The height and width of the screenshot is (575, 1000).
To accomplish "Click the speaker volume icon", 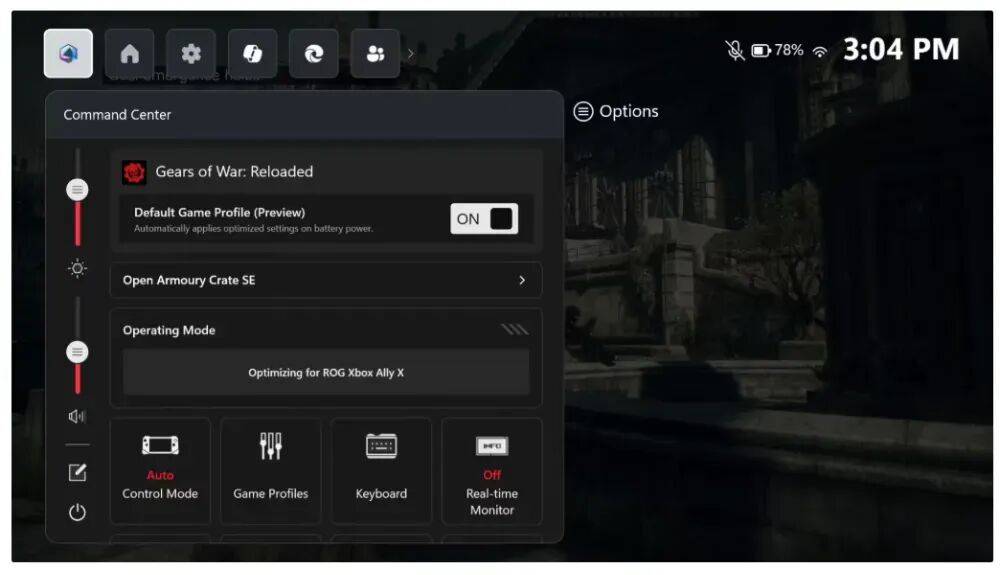I will (77, 416).
